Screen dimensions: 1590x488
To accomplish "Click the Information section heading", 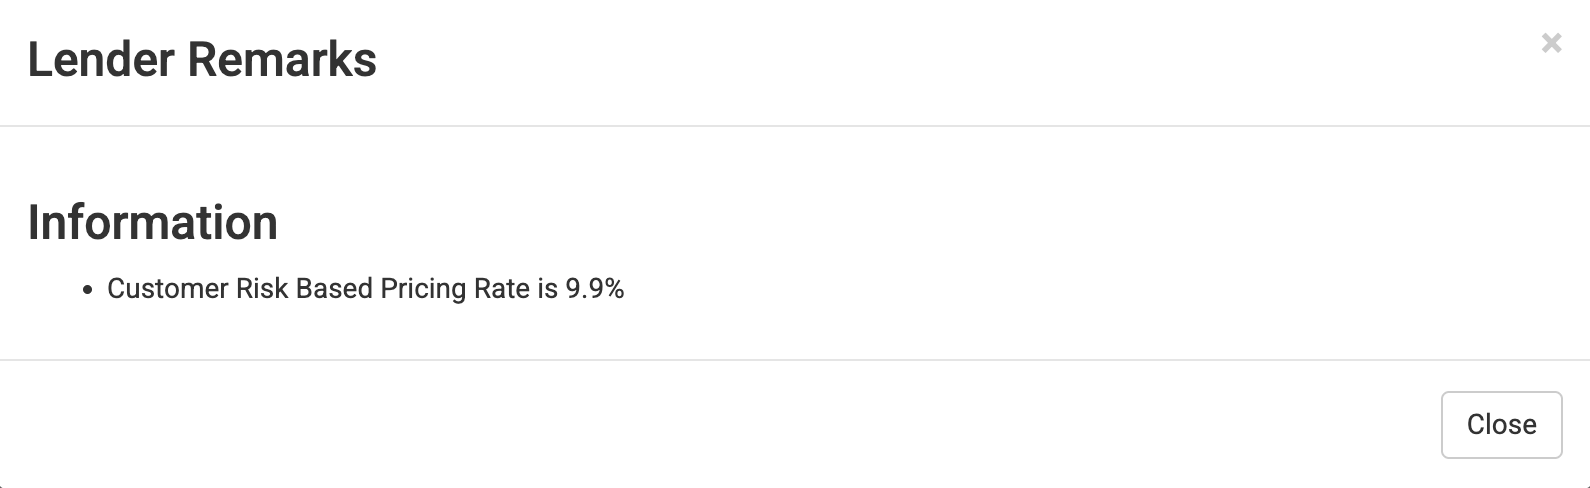I will pos(153,223).
